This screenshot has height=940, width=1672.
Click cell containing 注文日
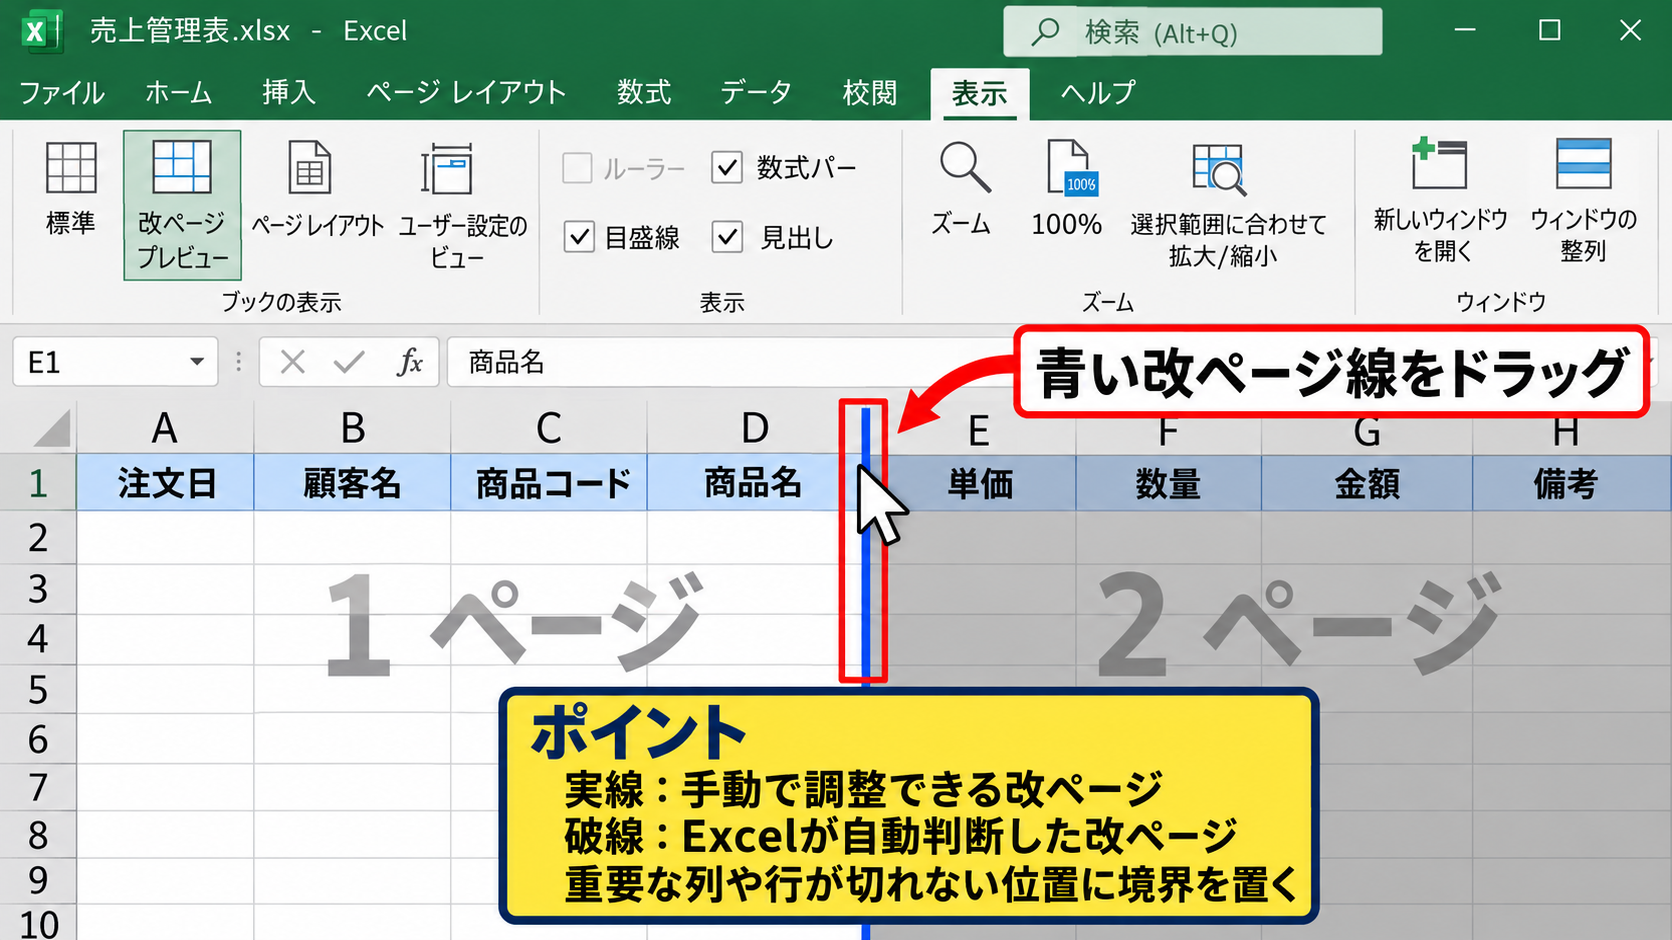tap(166, 483)
